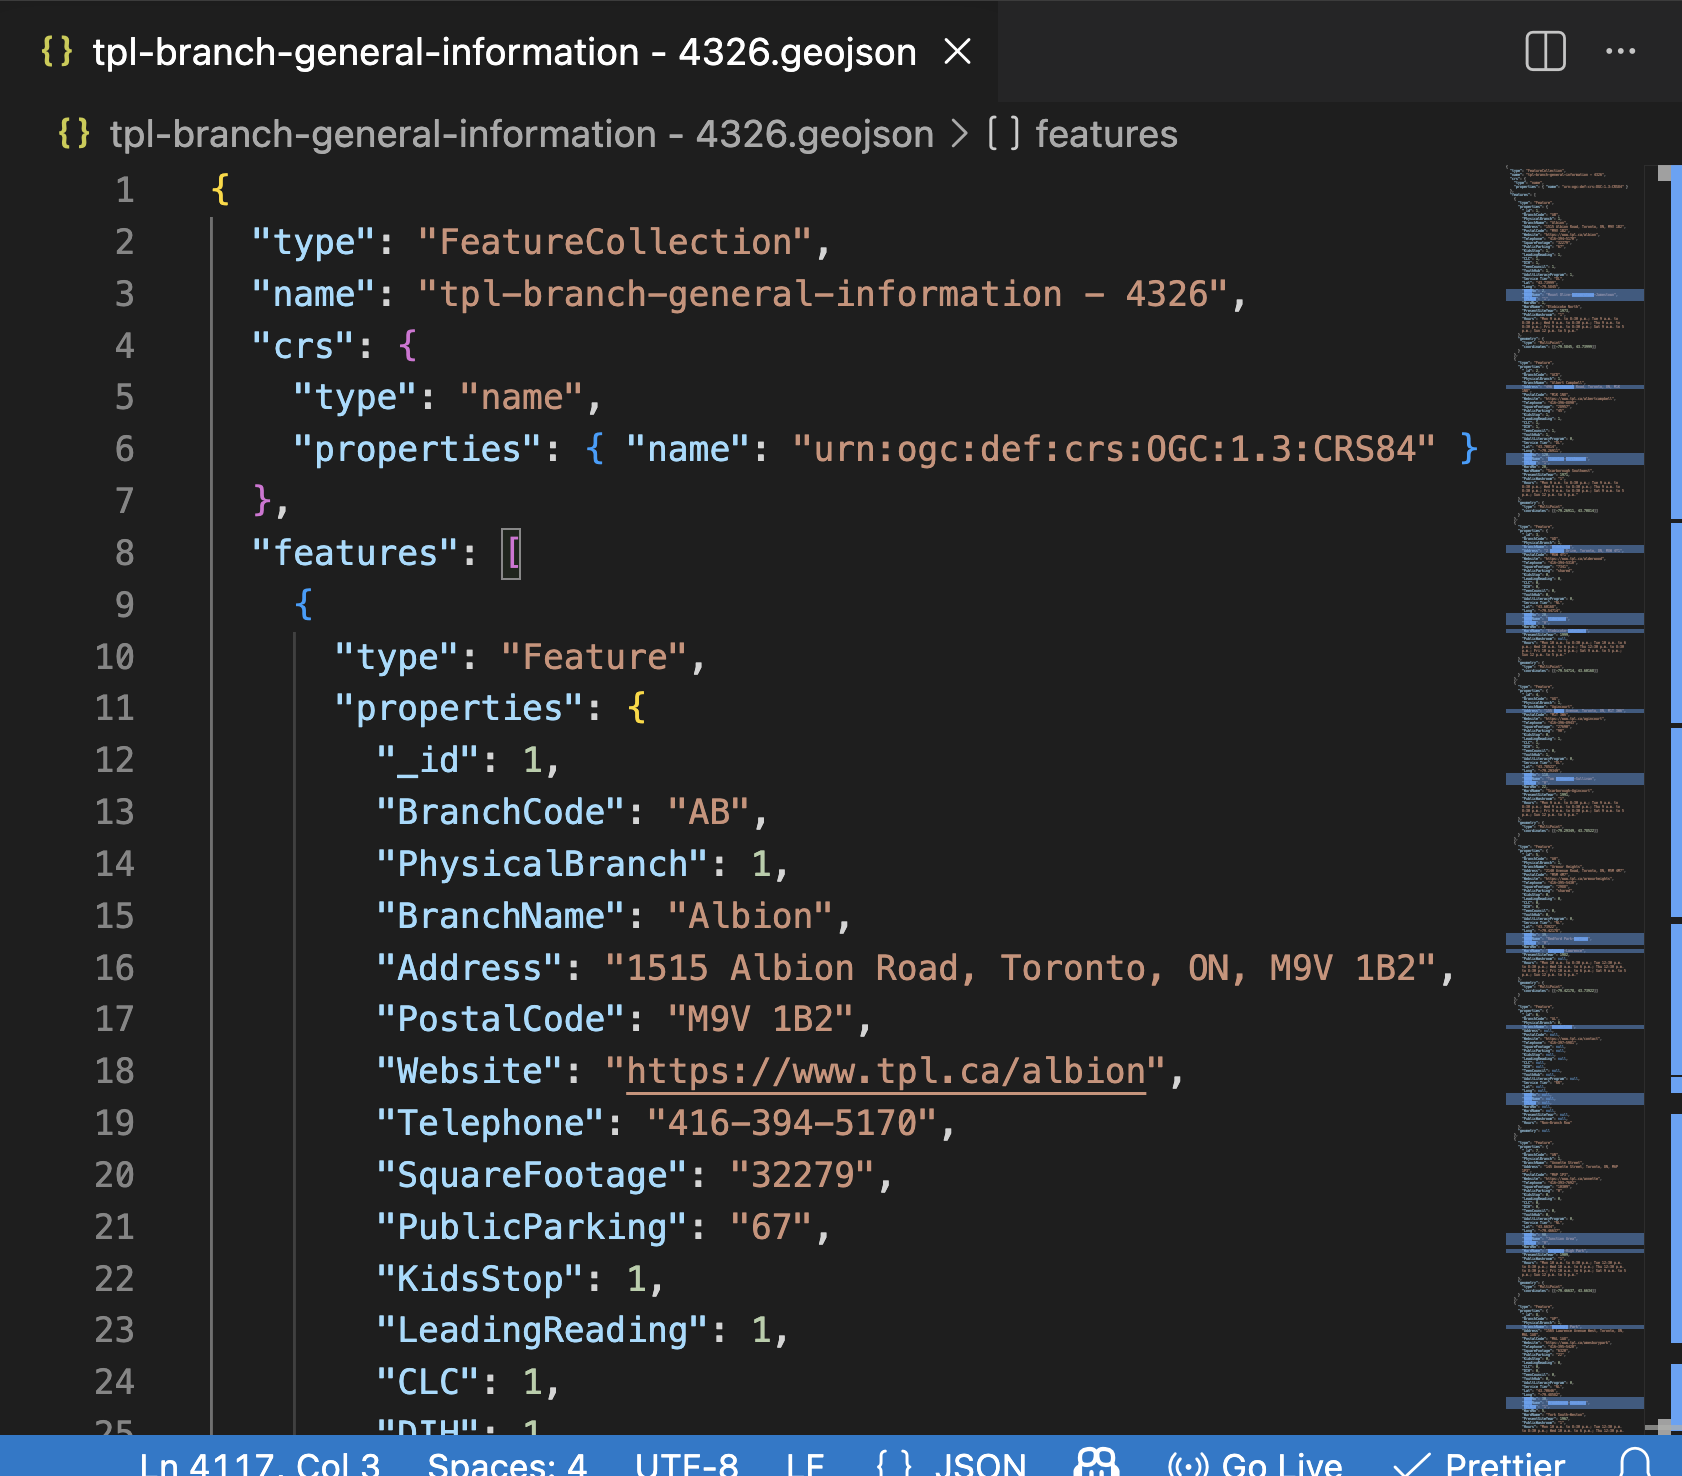Click line number 11 in gutter
The height and width of the screenshot is (1476, 1682).
click(x=114, y=708)
